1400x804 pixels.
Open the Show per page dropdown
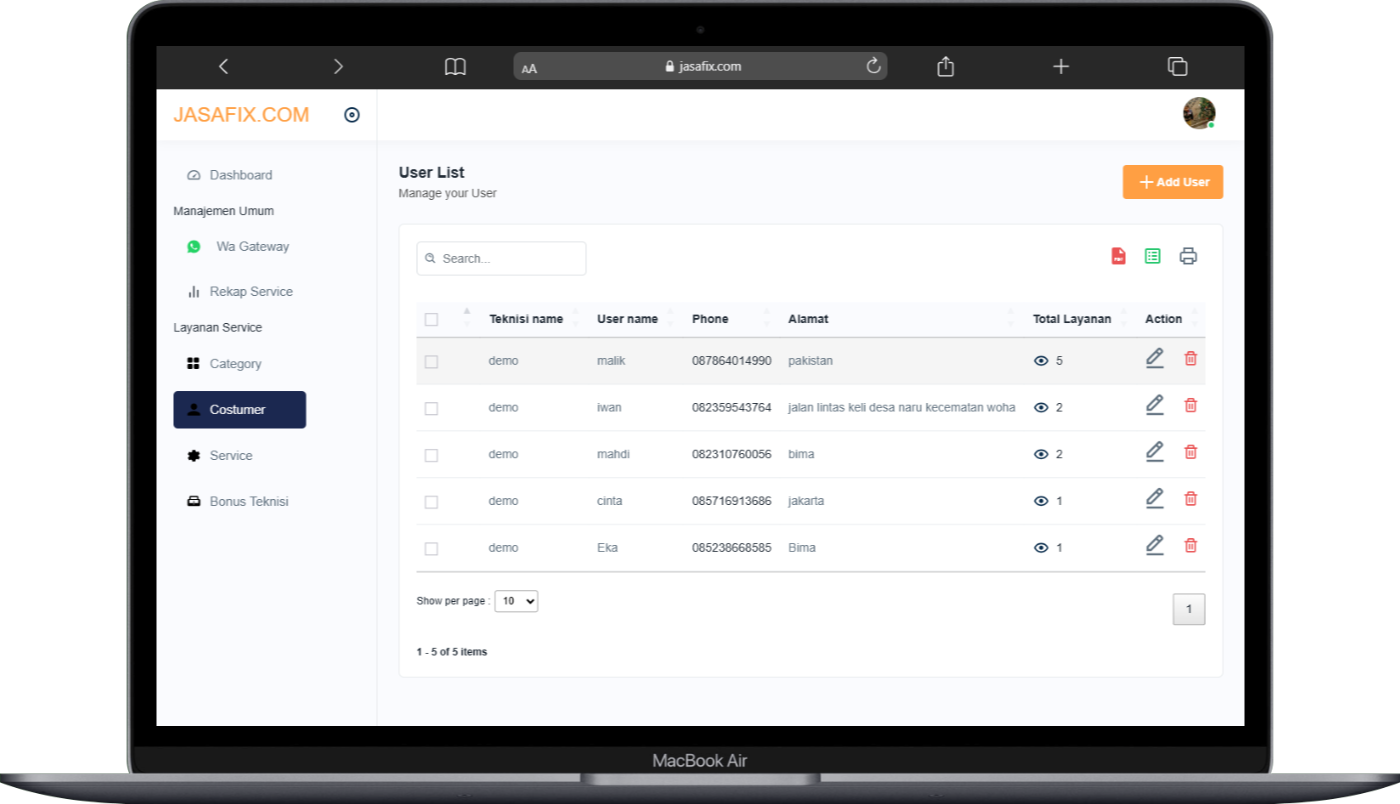516,601
